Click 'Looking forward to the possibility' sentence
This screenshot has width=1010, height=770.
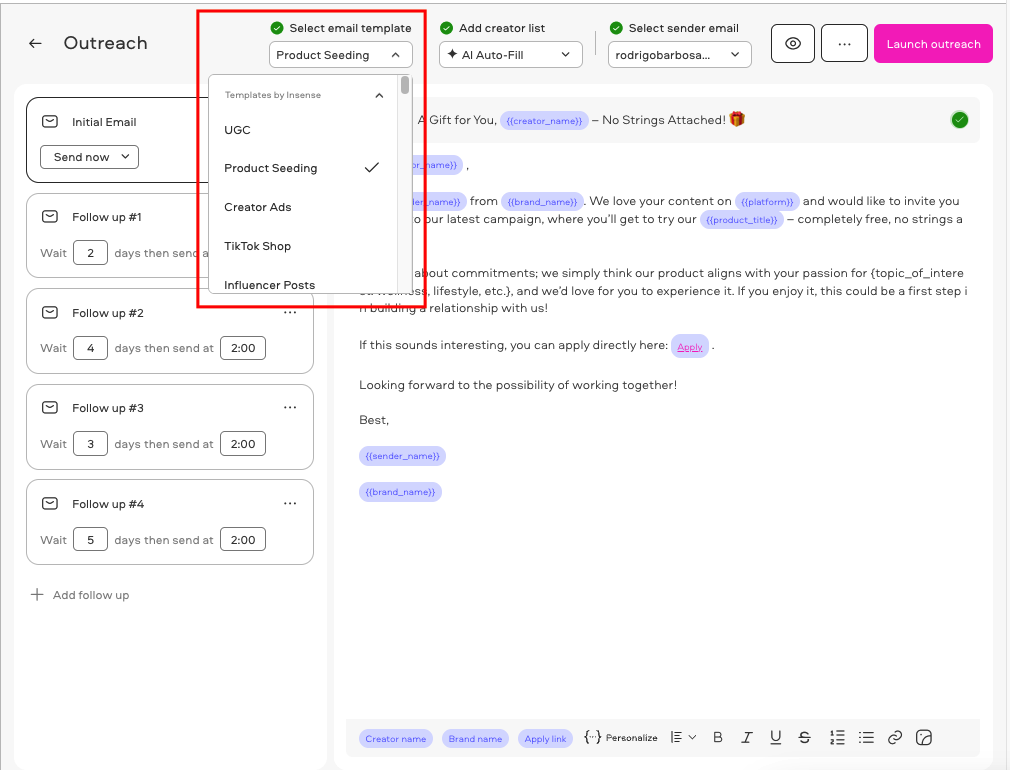[x=518, y=385]
